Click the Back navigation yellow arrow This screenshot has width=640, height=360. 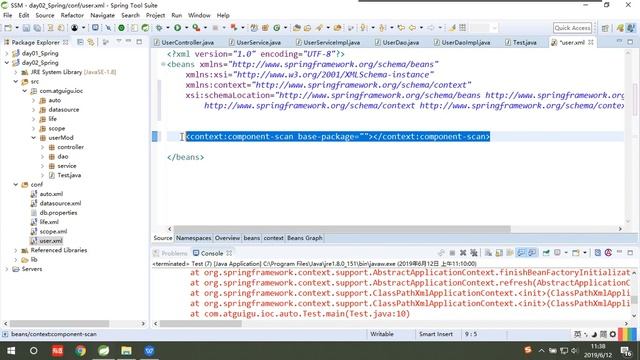412,28
